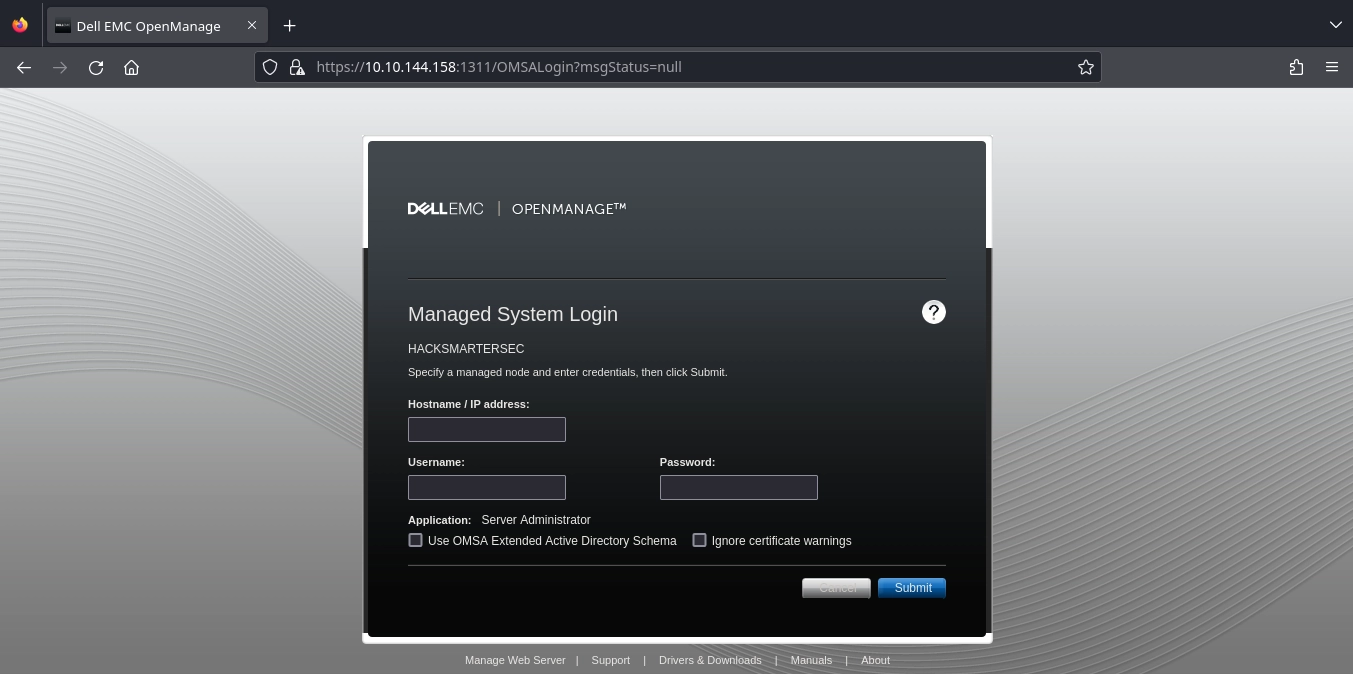This screenshot has width=1353, height=674.
Task: Focus the Hostname / IP address field
Action: [487, 429]
